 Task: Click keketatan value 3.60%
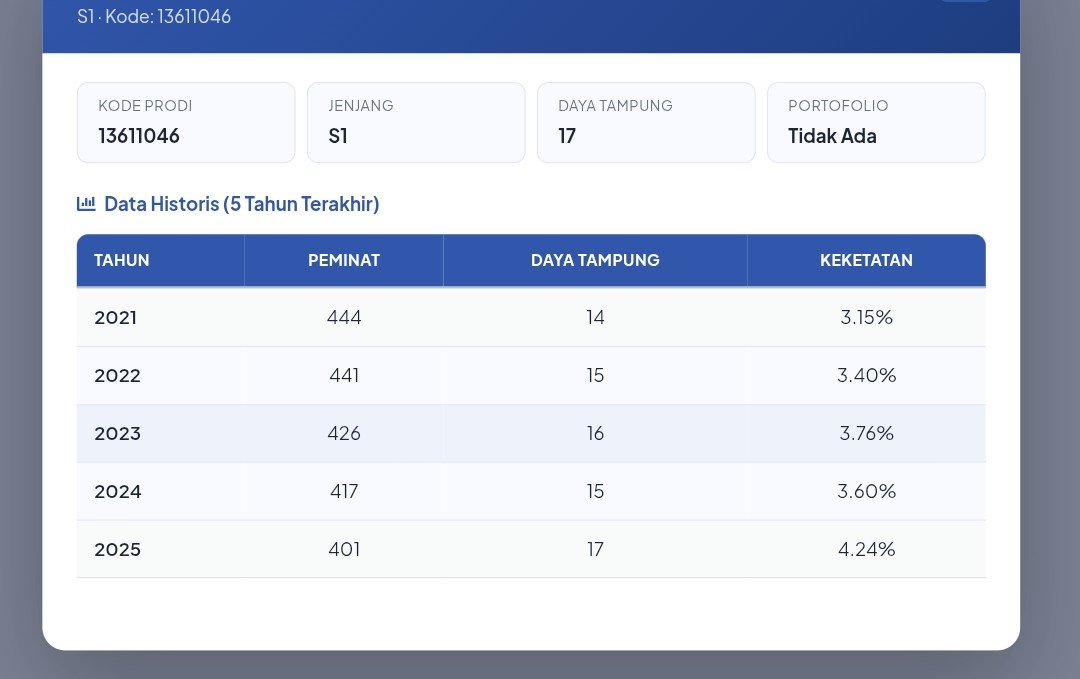(x=866, y=492)
